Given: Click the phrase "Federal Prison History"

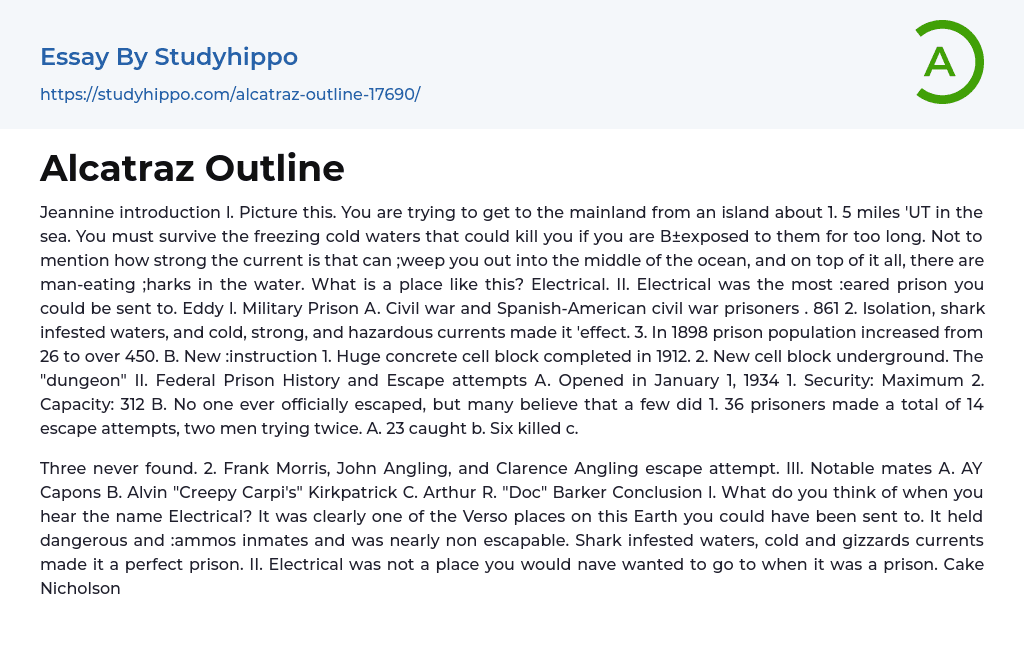Looking at the screenshot, I should point(288,380).
